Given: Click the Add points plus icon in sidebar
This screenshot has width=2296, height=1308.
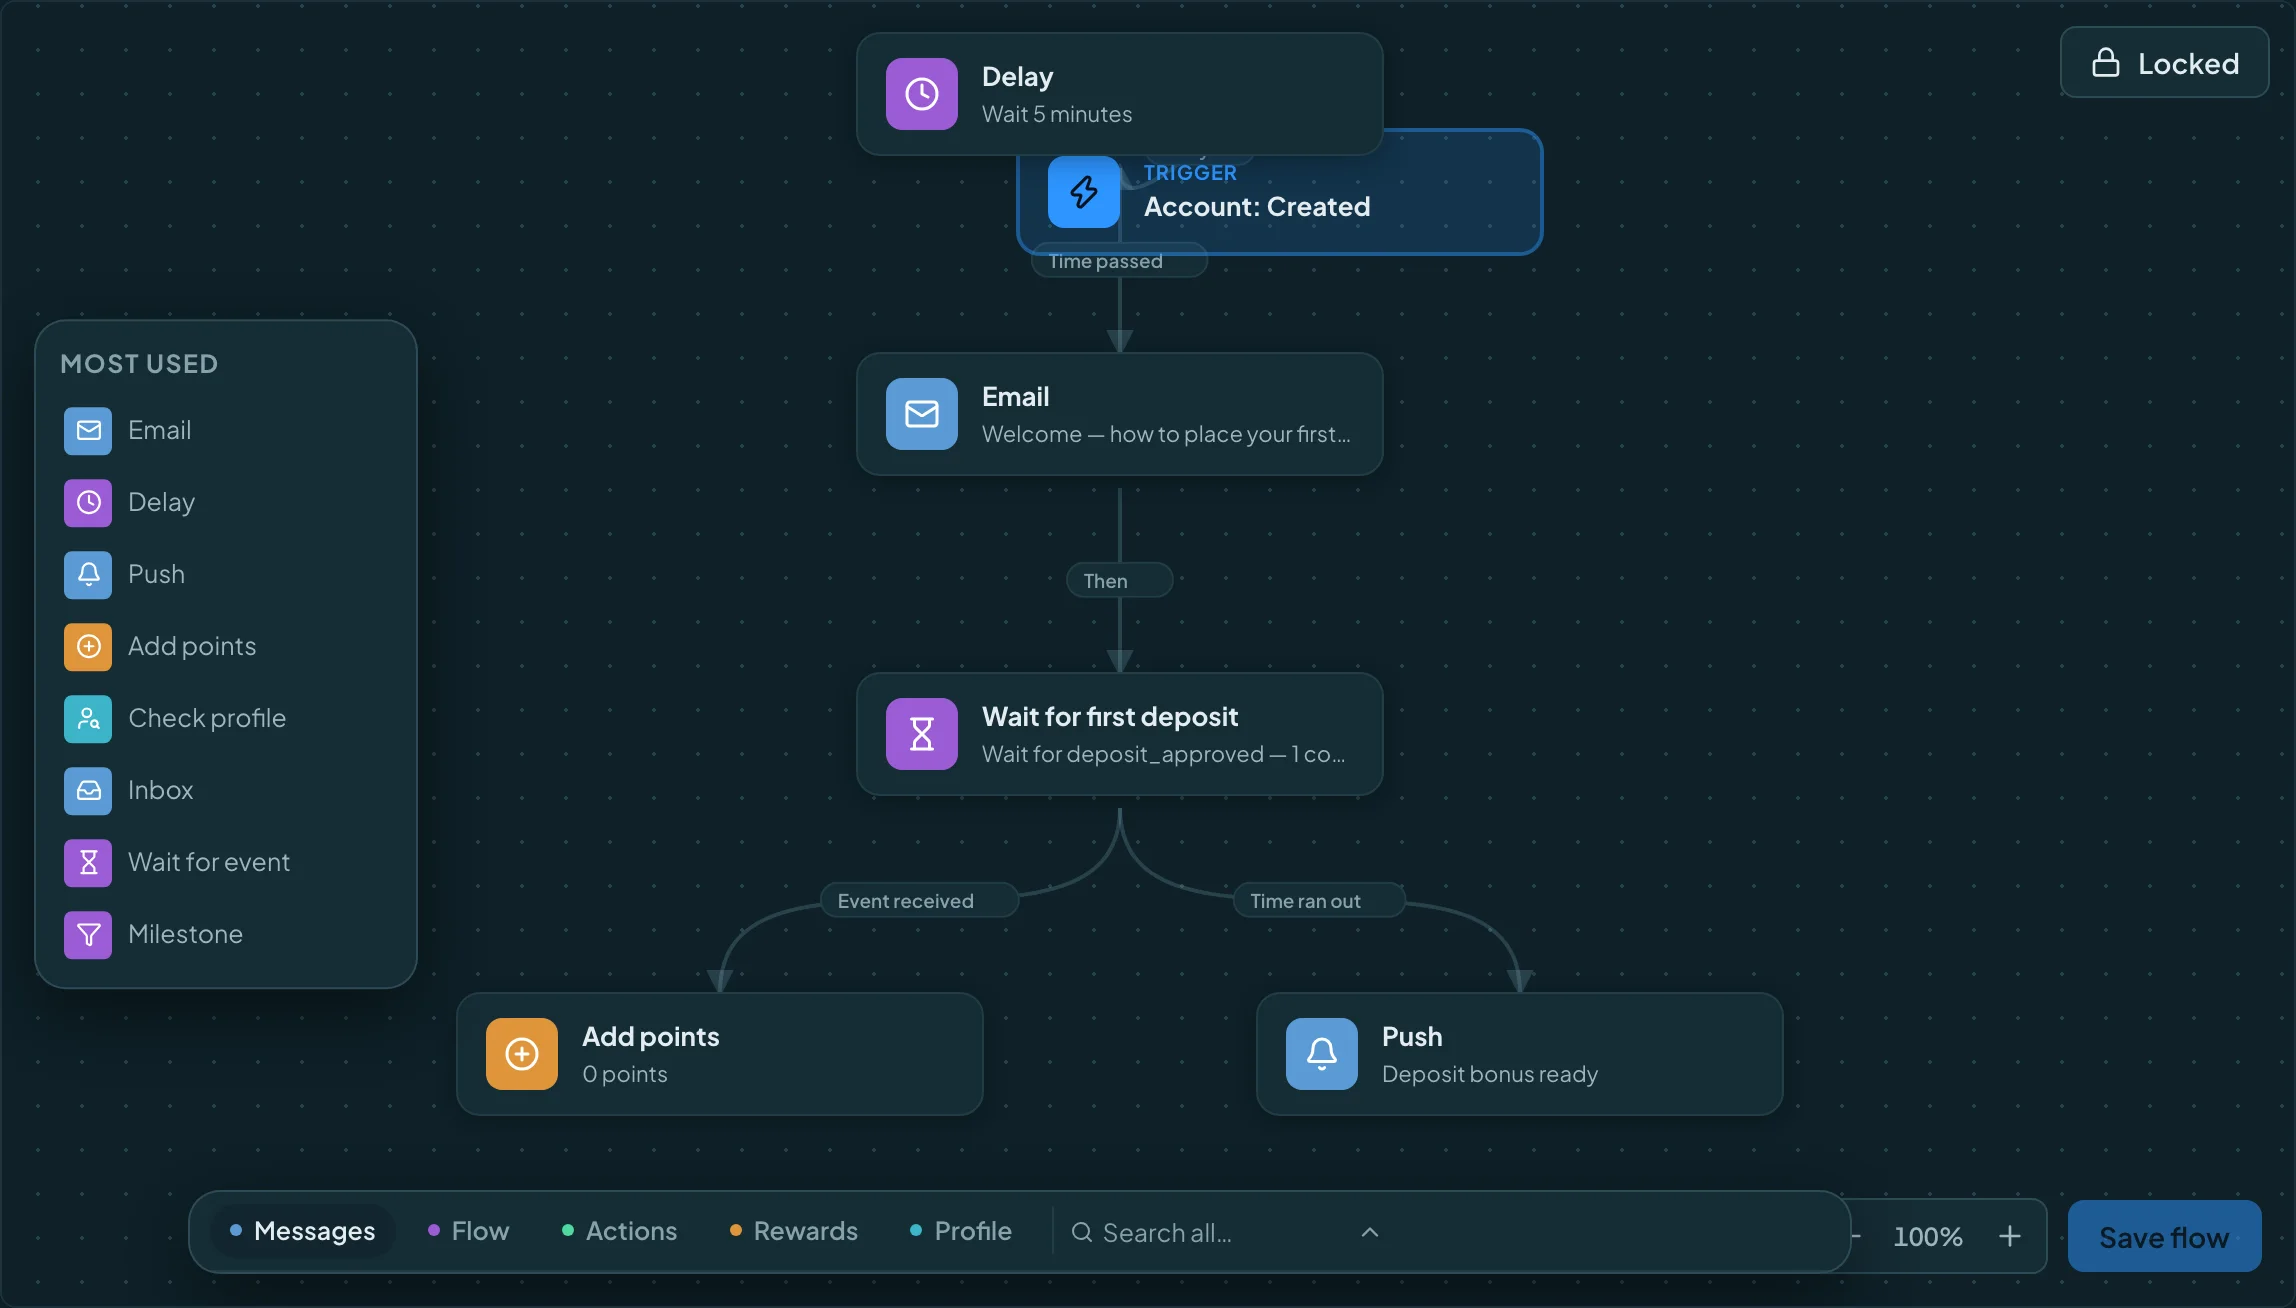Looking at the screenshot, I should 88,646.
